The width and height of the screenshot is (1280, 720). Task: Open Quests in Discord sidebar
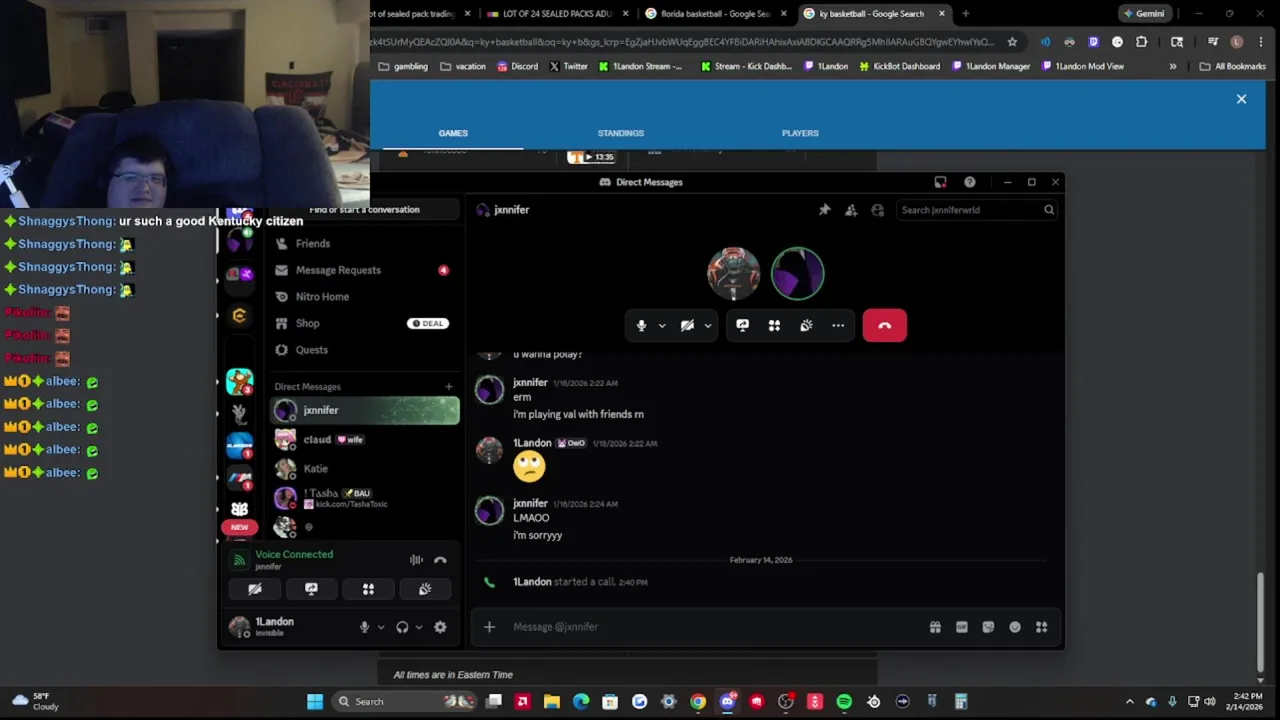tap(365, 350)
